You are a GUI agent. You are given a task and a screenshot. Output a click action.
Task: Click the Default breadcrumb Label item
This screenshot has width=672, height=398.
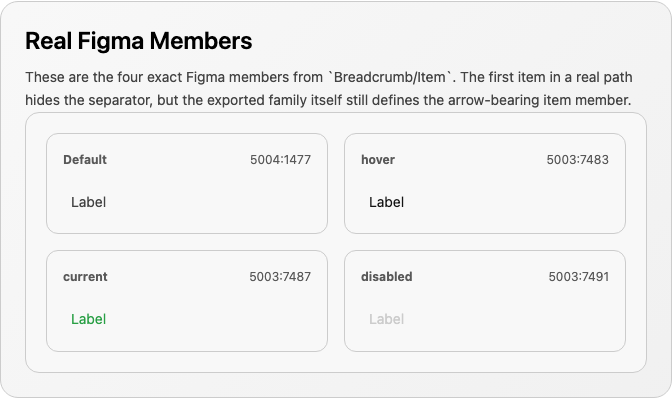coord(88,202)
